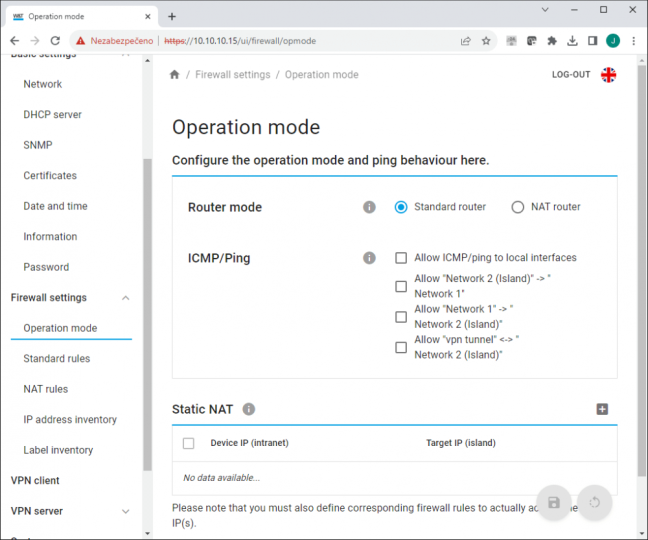Collapse the Firewall settings section
The image size is (648, 540).
tap(126, 298)
